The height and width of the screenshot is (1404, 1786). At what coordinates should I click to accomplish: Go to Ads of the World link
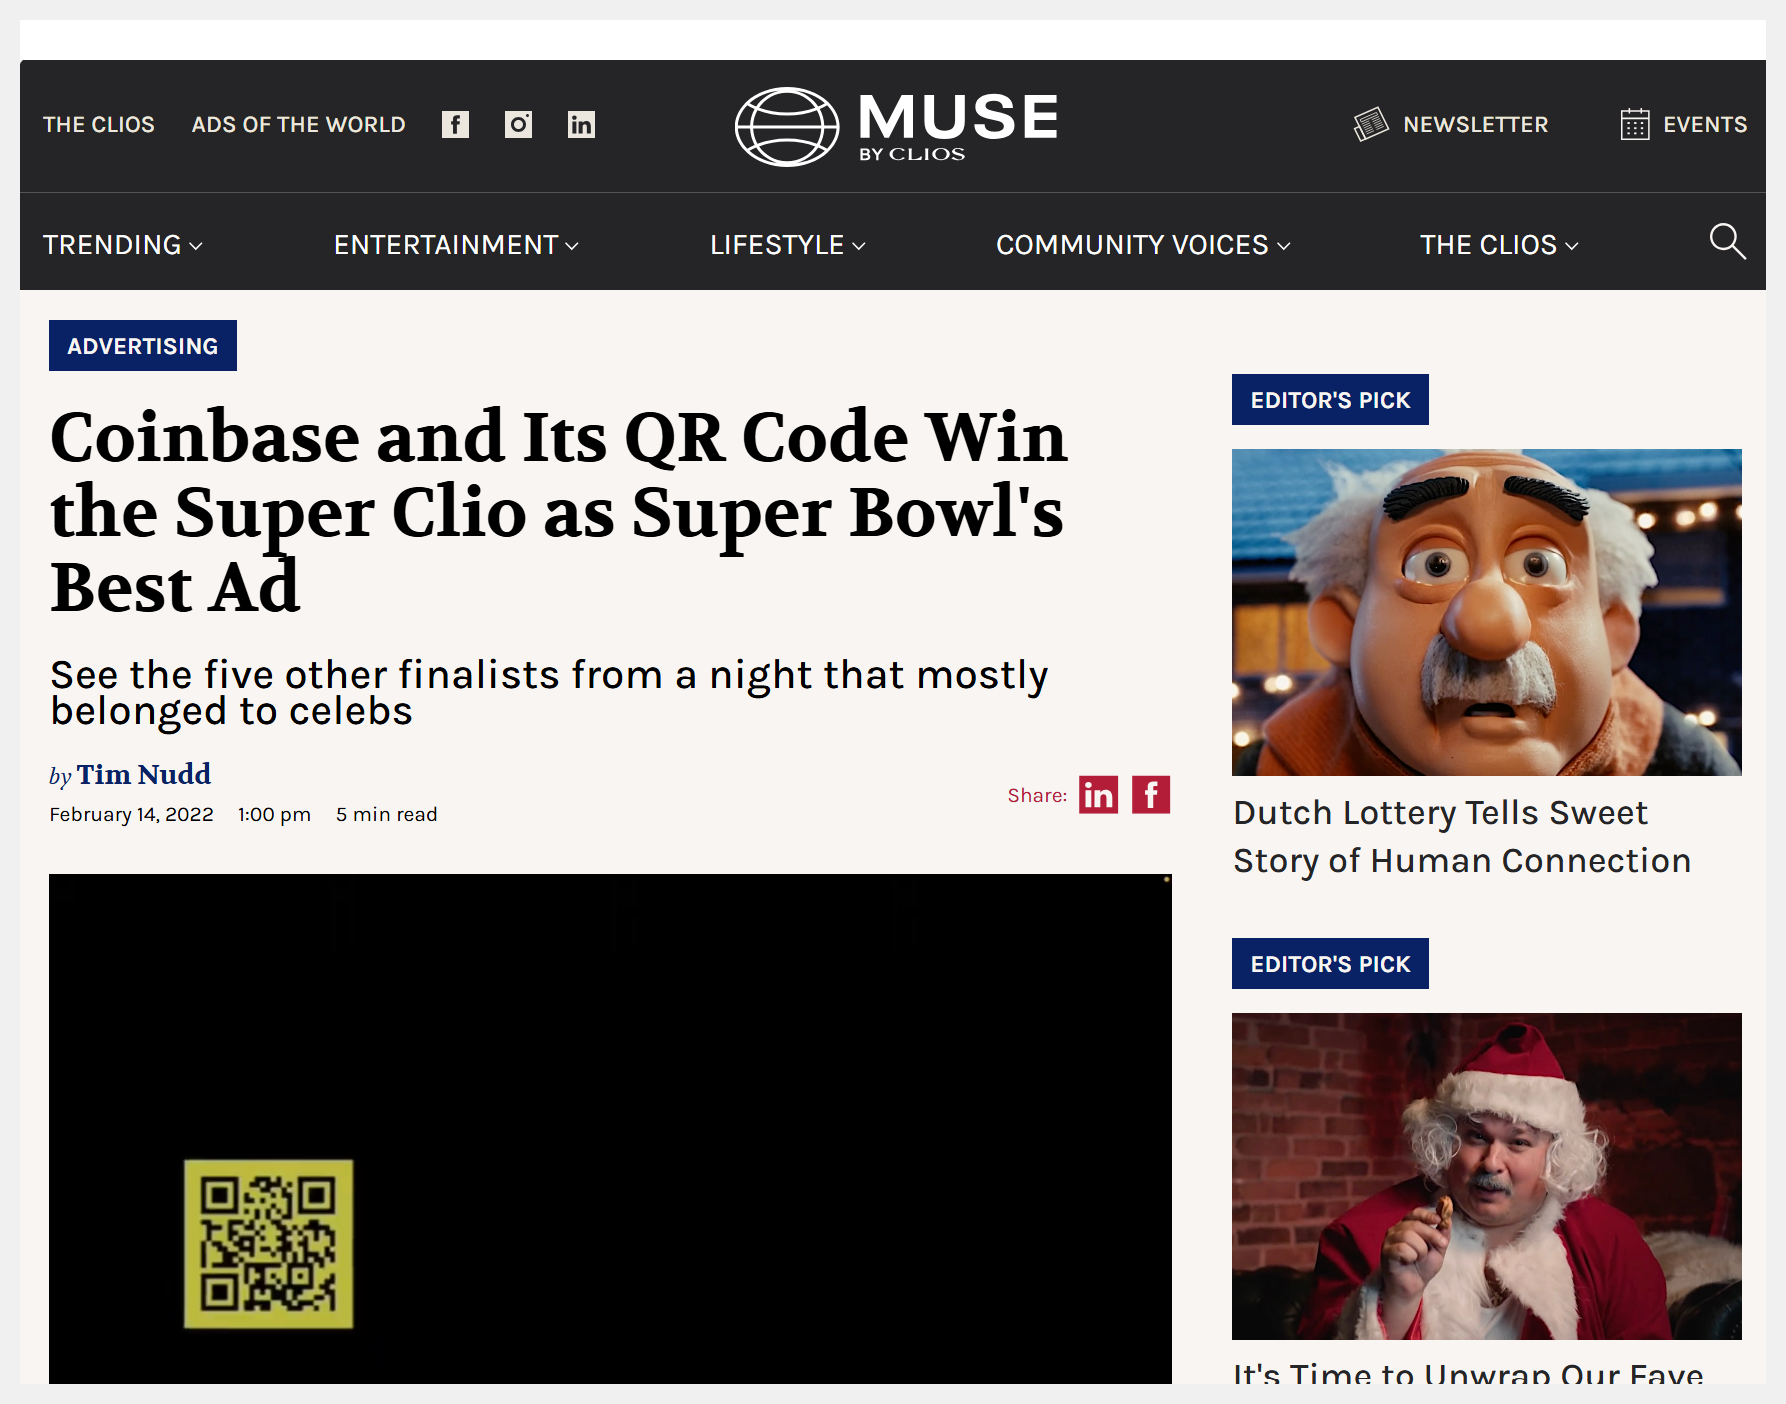tap(298, 124)
